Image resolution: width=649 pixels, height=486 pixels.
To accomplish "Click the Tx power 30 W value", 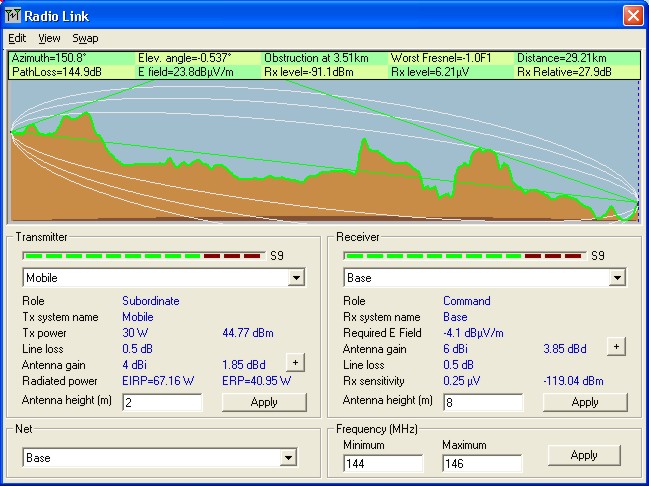I will [135, 333].
